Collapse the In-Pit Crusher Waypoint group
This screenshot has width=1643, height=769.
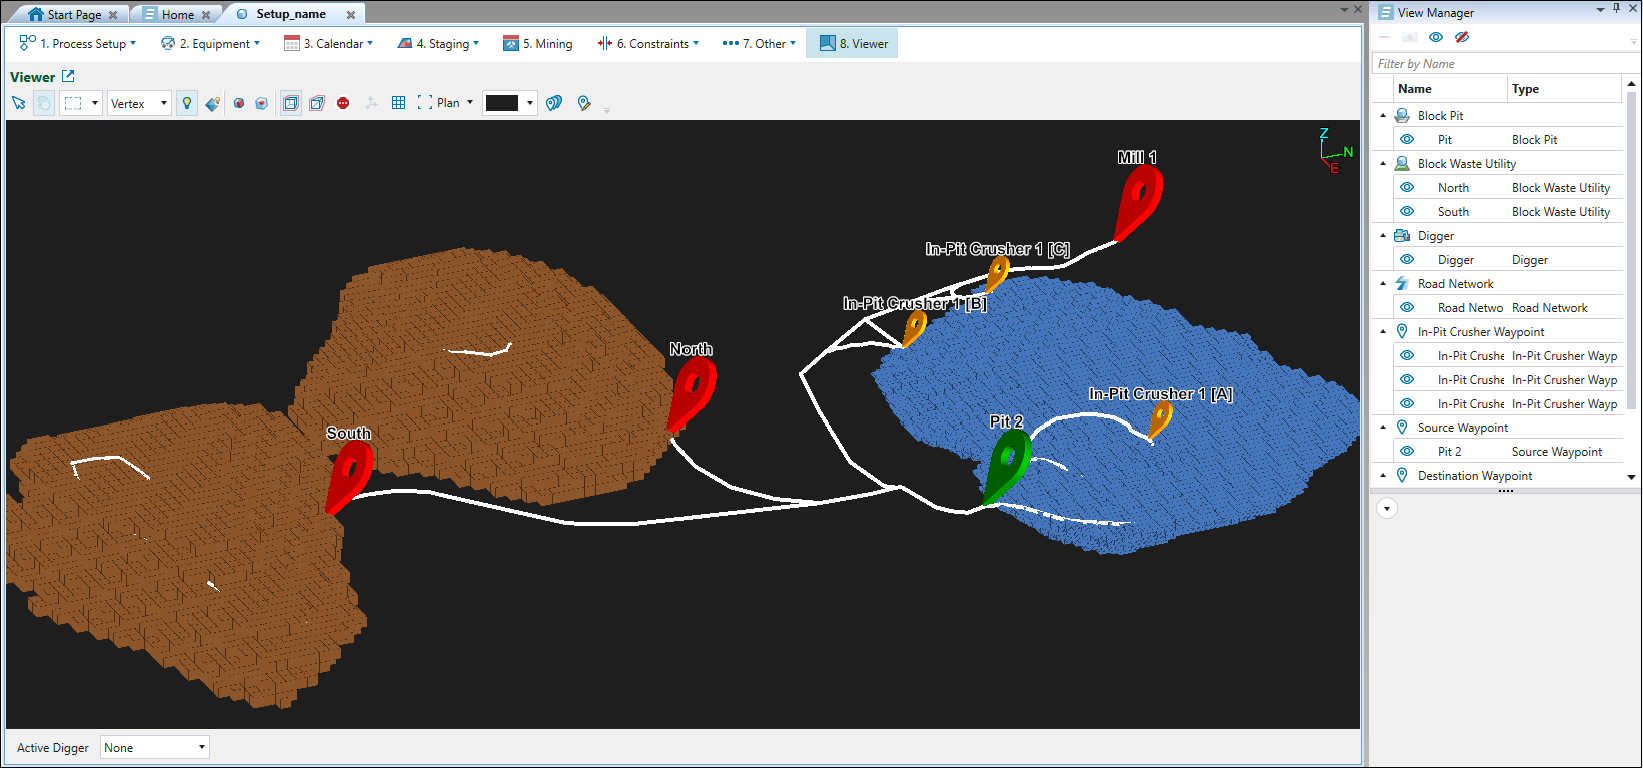[x=1383, y=331]
